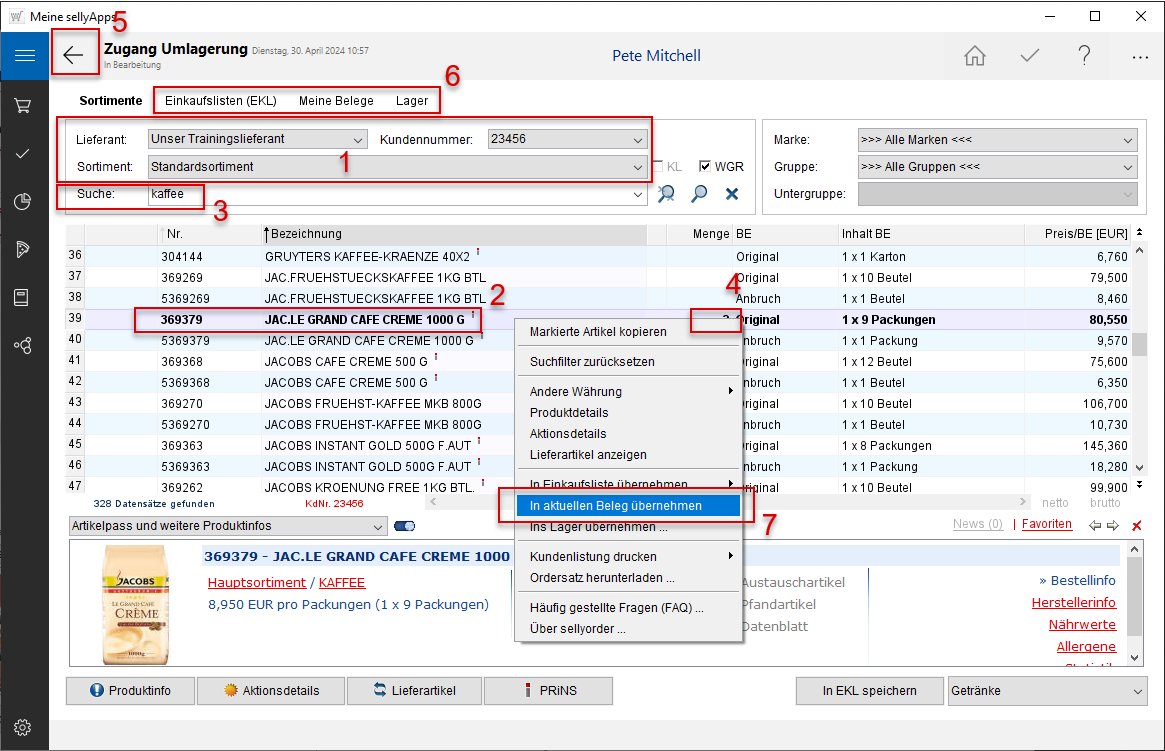Screen dimensions: 1165x751
Task: Click the back arrow button
Action: tap(74, 55)
